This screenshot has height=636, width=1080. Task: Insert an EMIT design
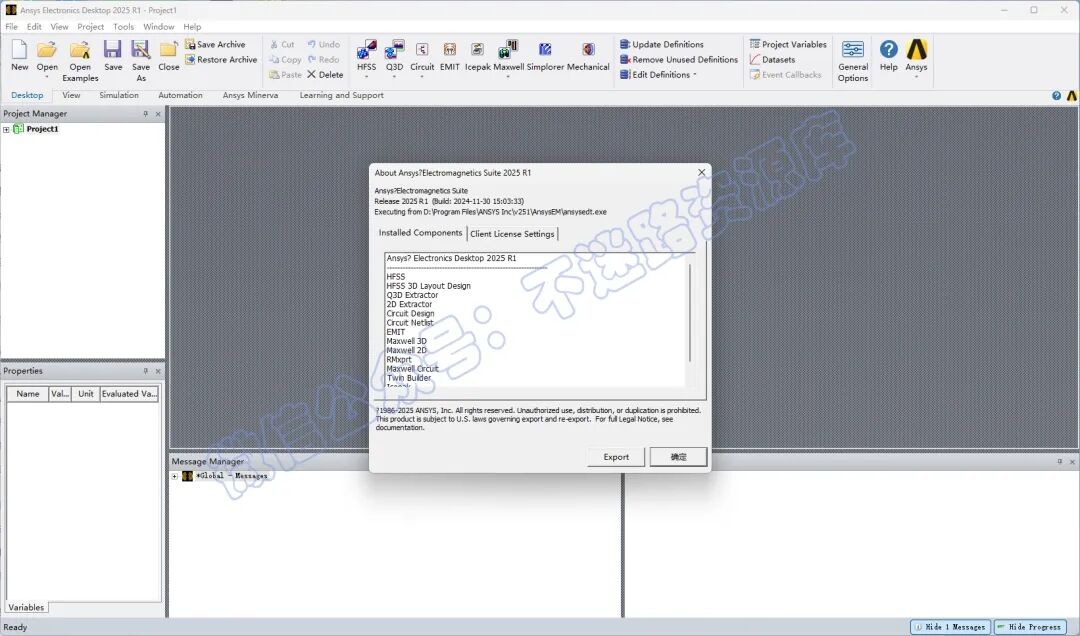tap(449, 55)
